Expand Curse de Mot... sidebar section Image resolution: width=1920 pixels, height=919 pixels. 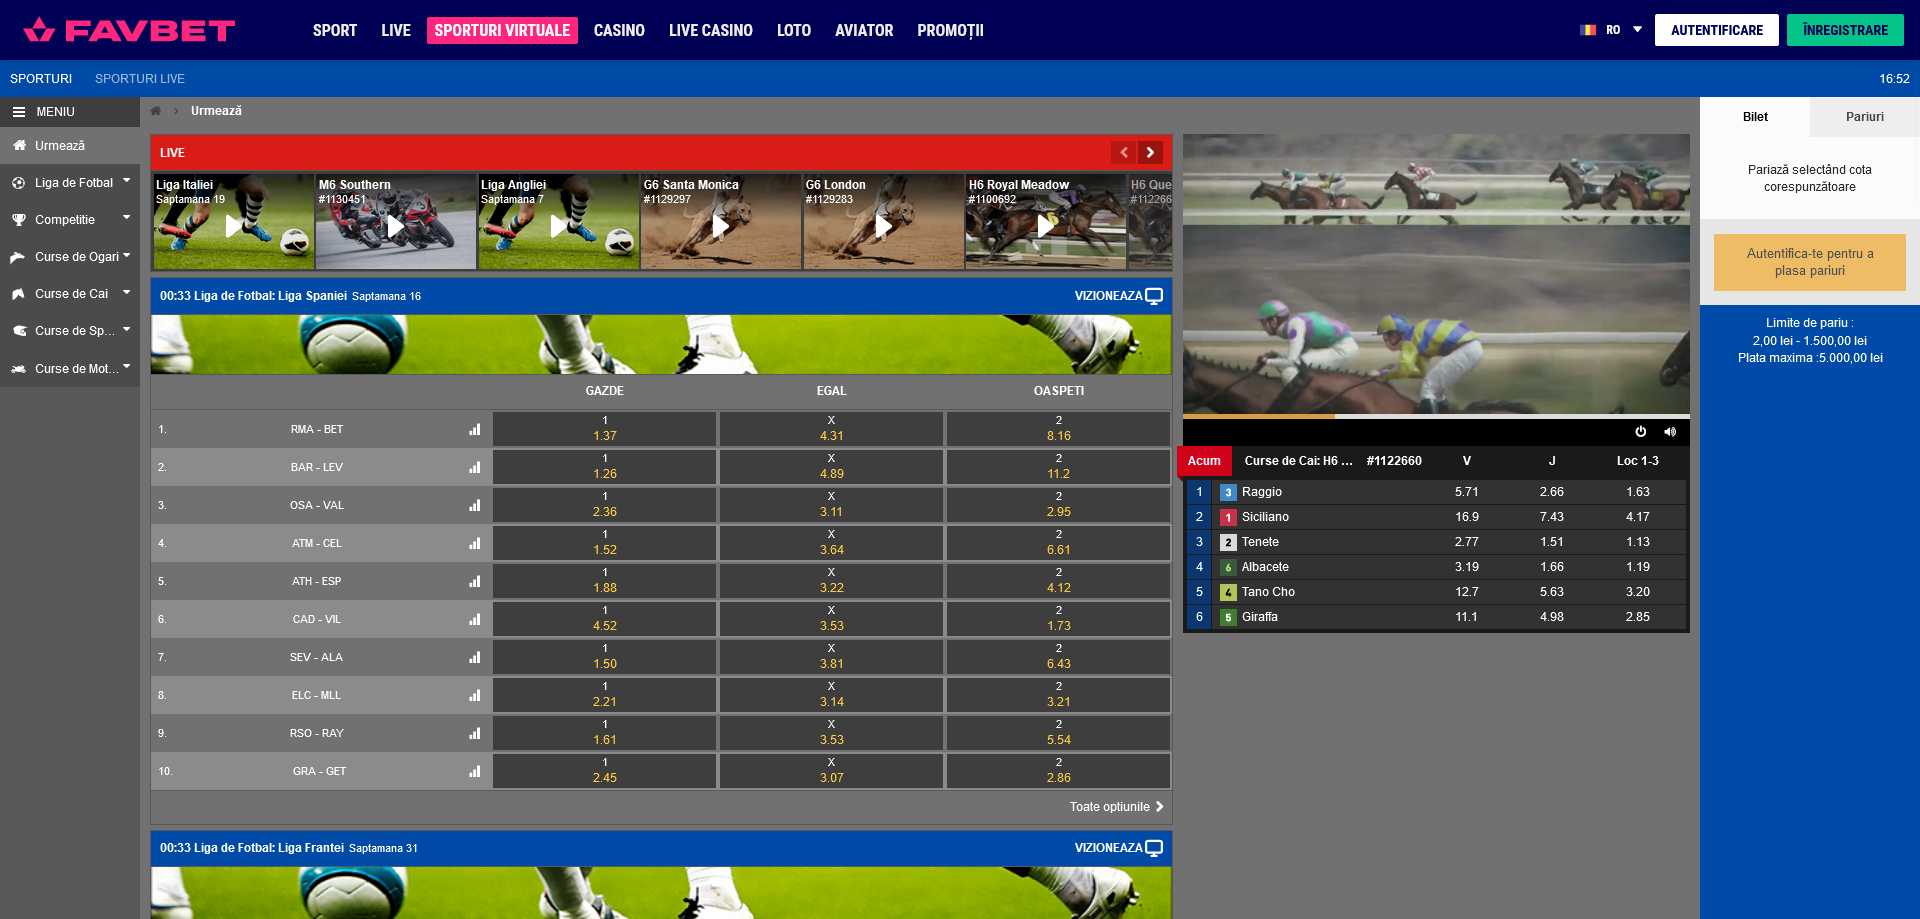[x=127, y=367]
